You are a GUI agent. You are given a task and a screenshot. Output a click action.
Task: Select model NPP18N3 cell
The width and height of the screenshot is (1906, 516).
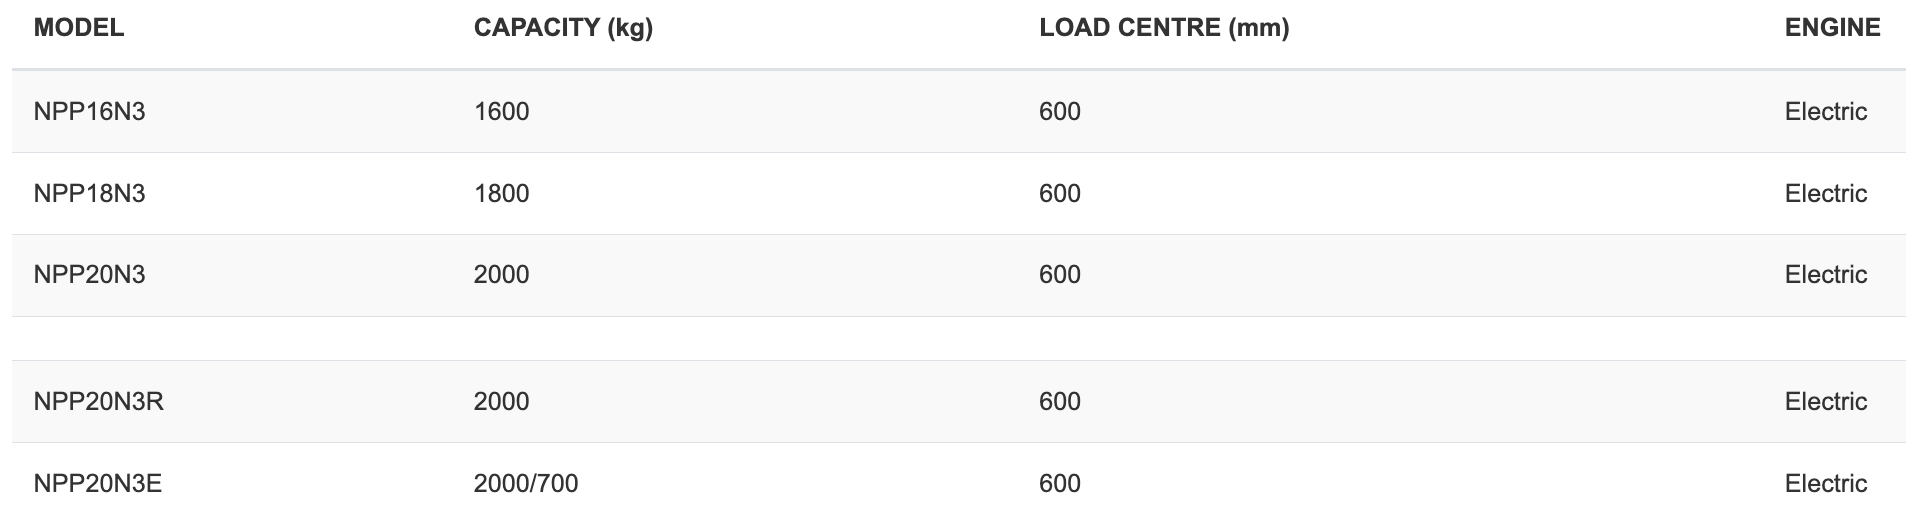(90, 193)
